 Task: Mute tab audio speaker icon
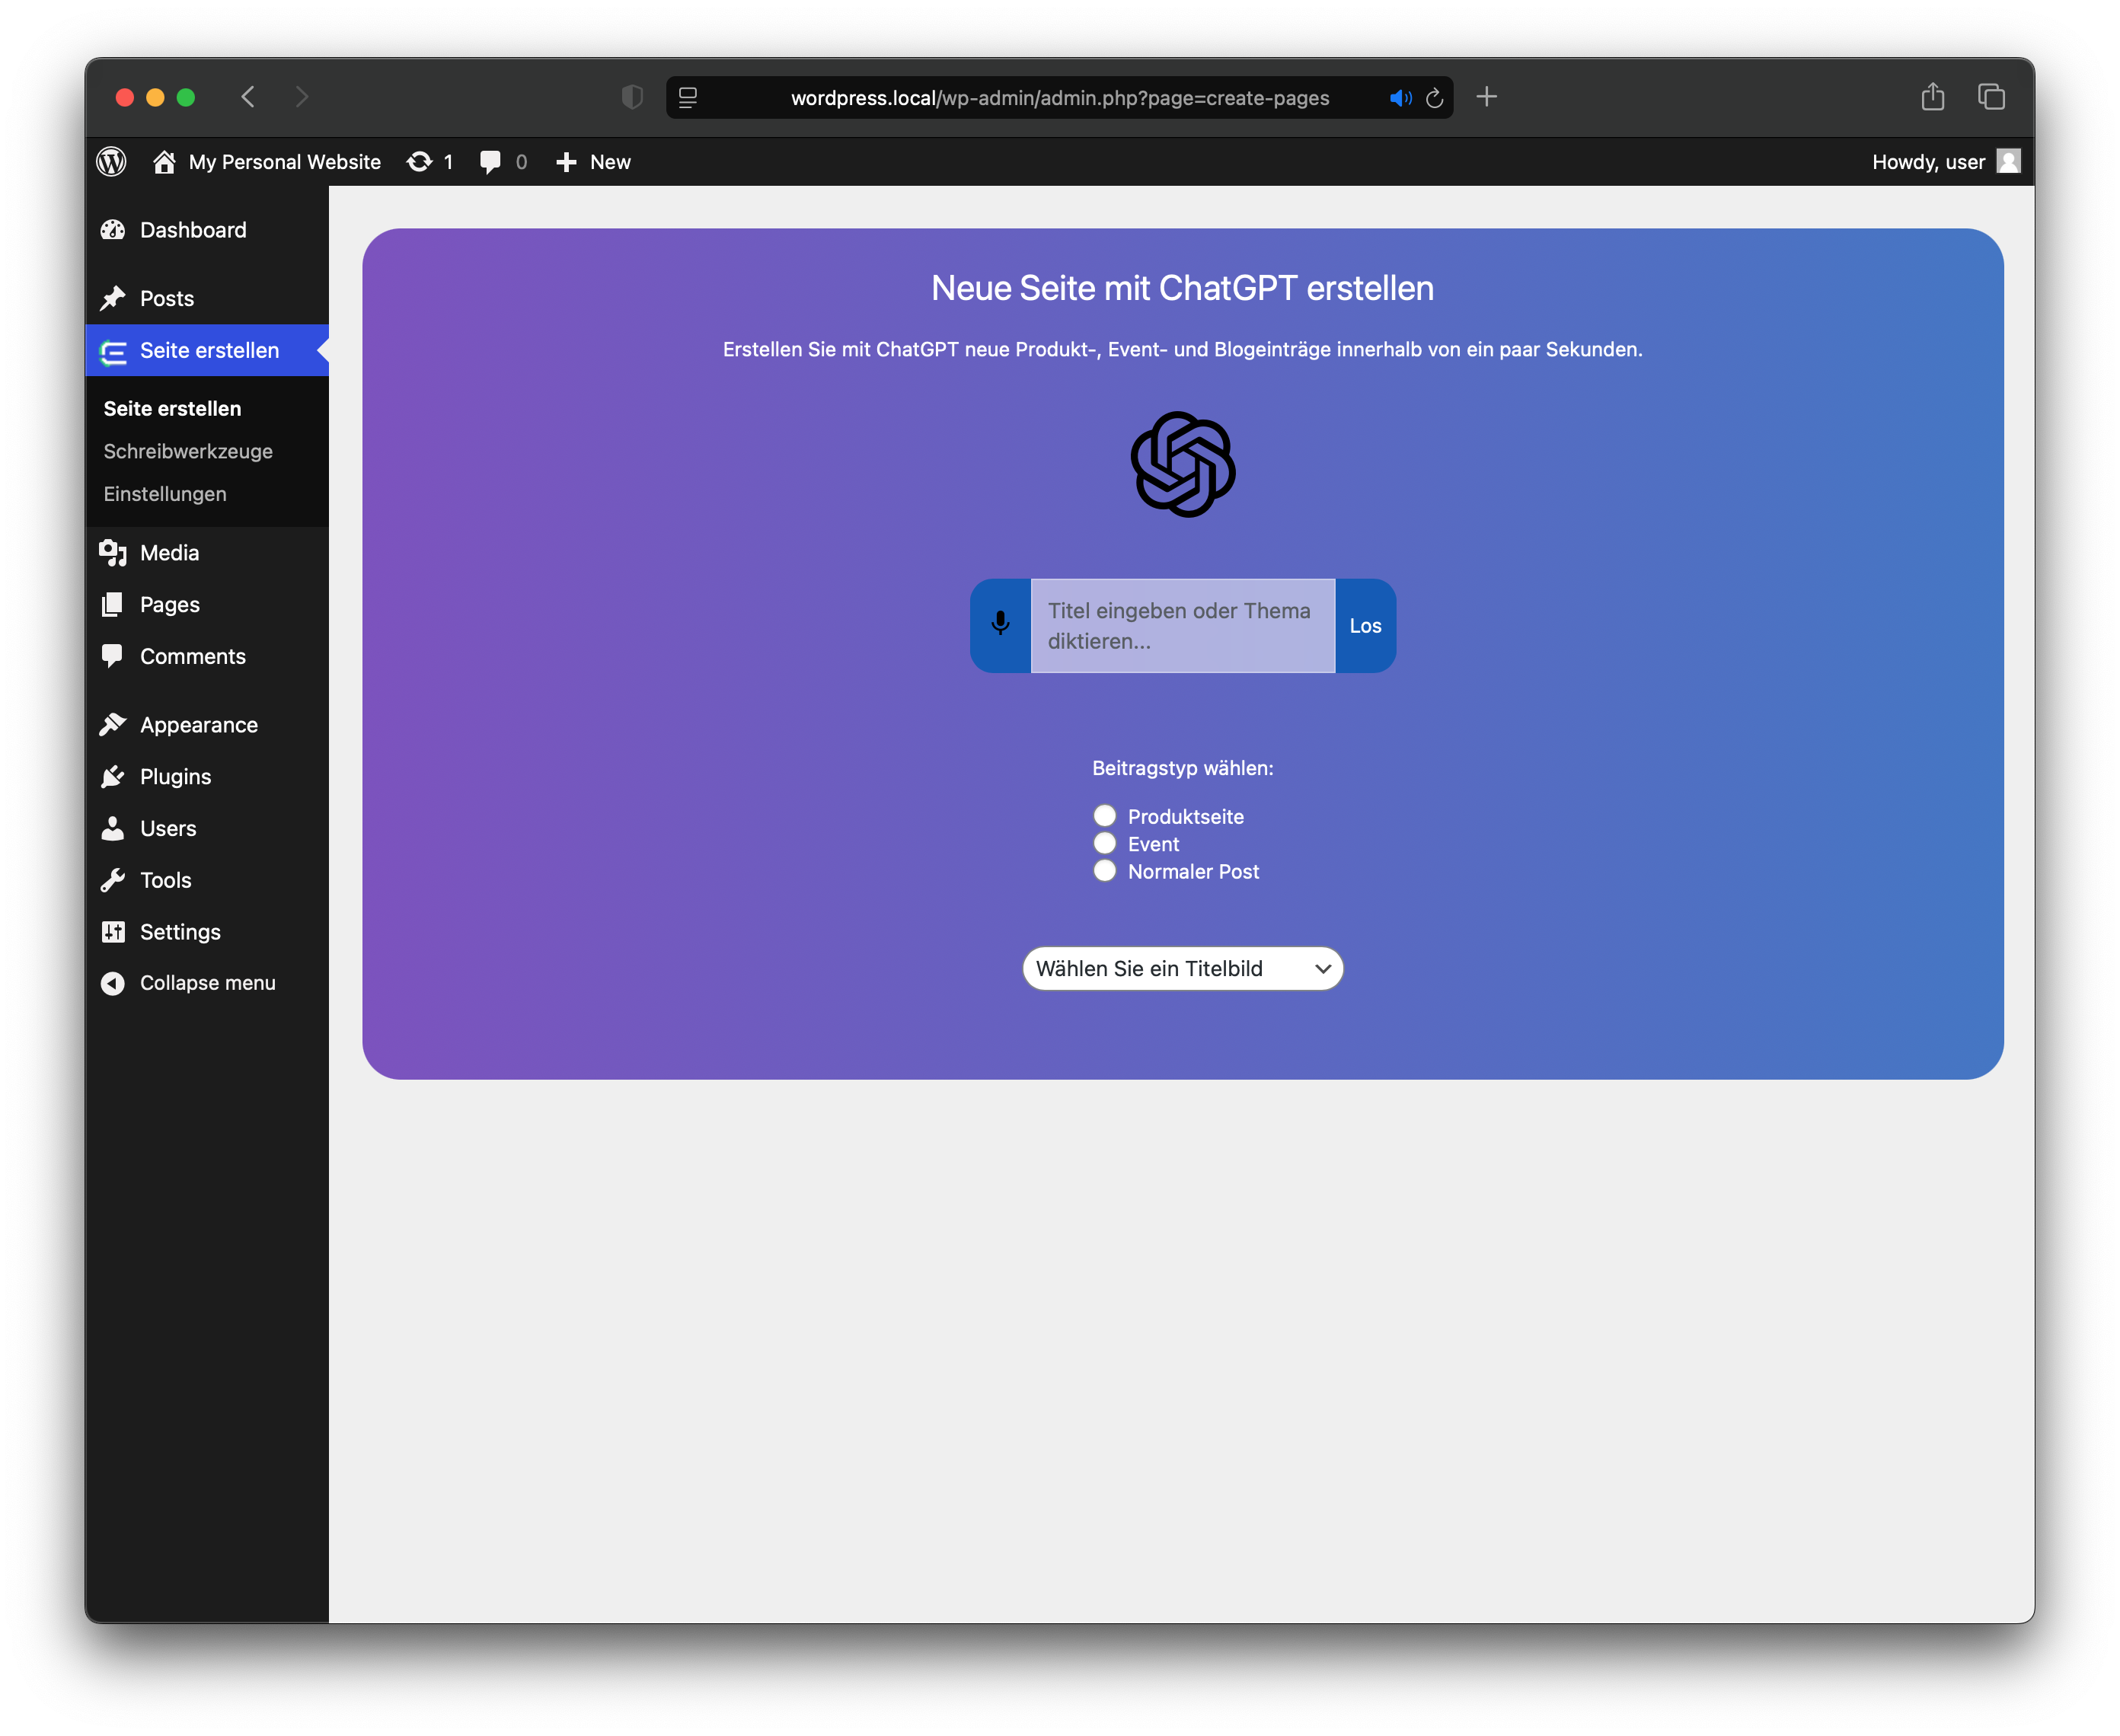coord(1400,98)
